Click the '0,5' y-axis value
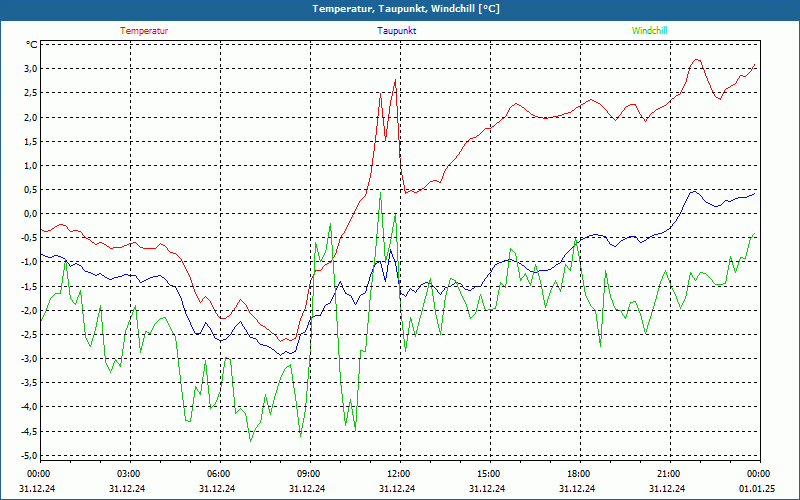This screenshot has width=800, height=500. (x=31, y=190)
